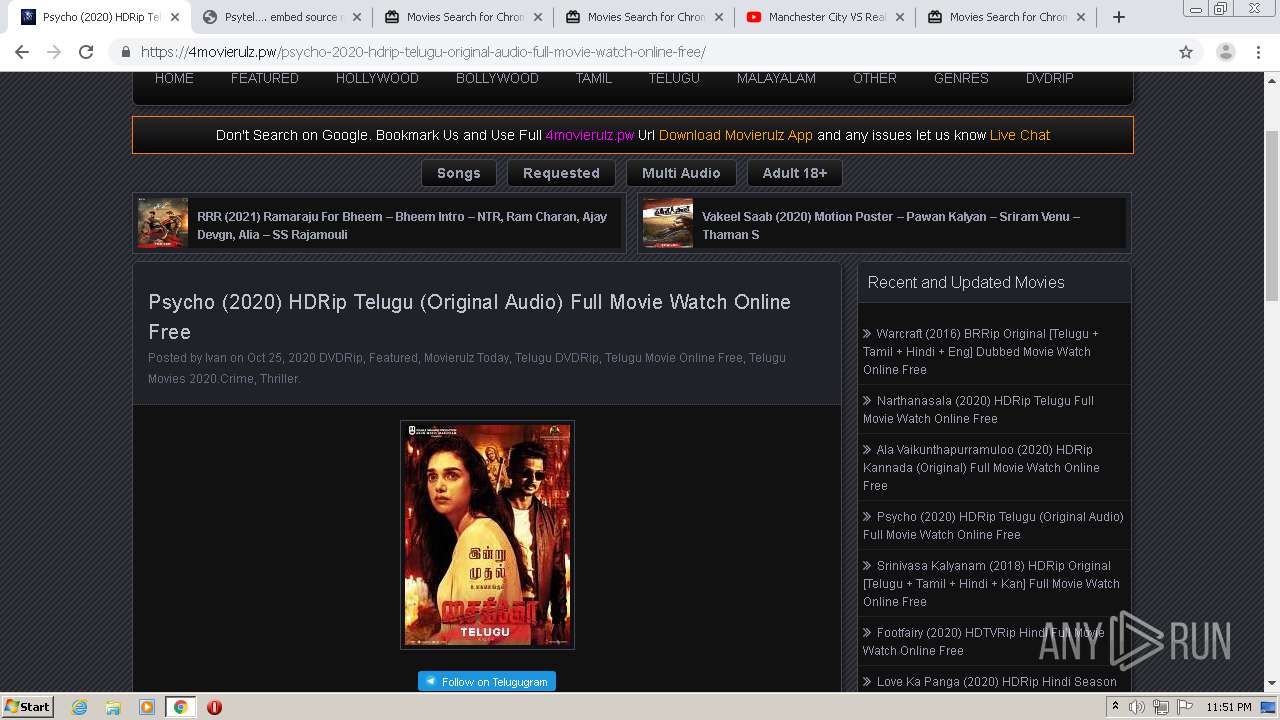1280x720 pixels.
Task: Switch to the first Movies Search for Chrome tab
Action: click(463, 17)
